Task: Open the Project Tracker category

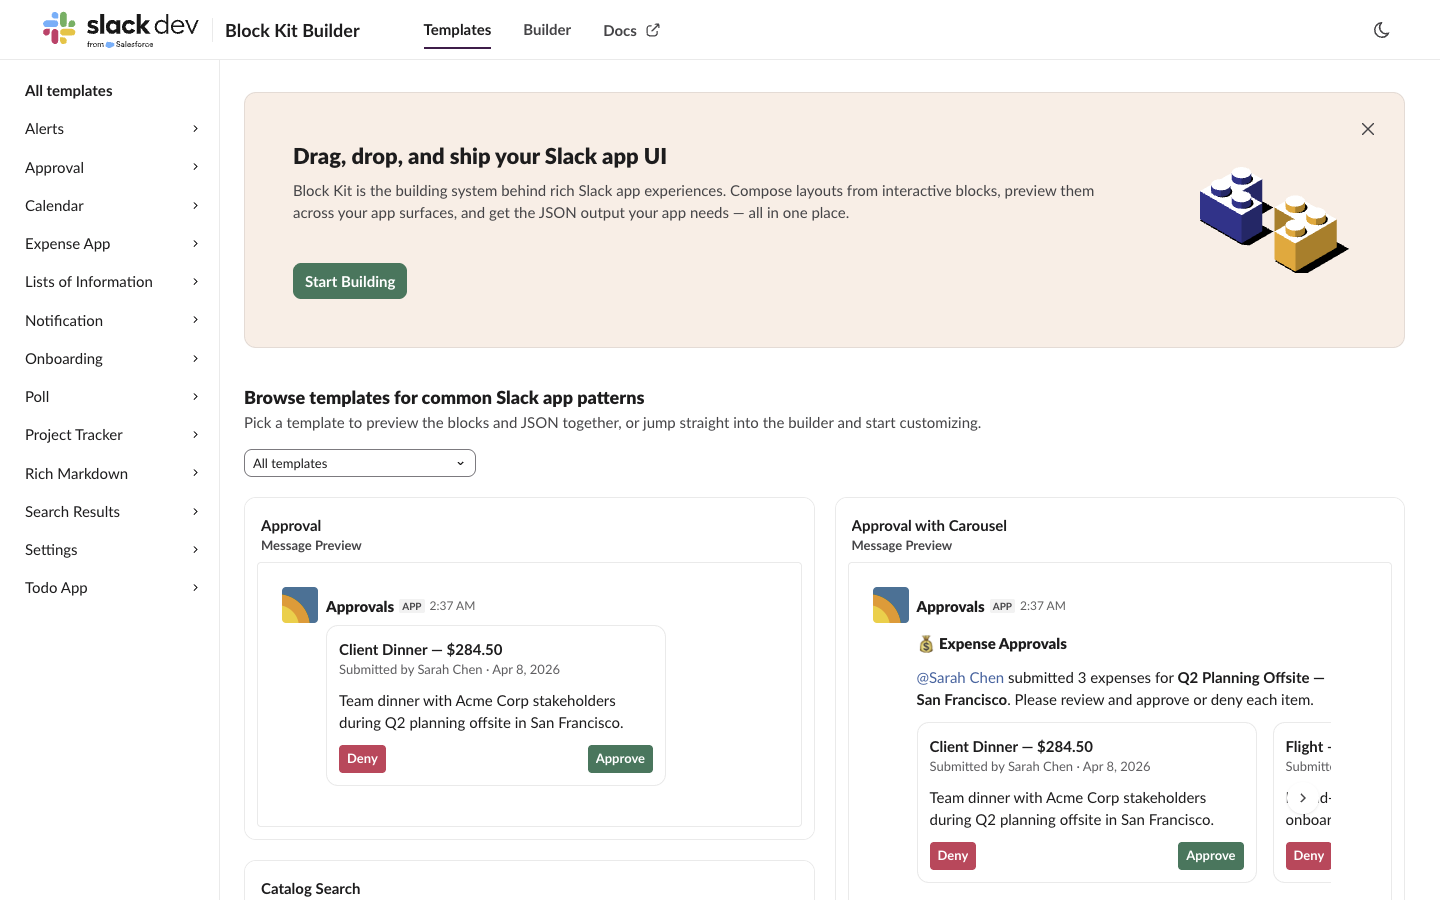Action: coord(74,435)
